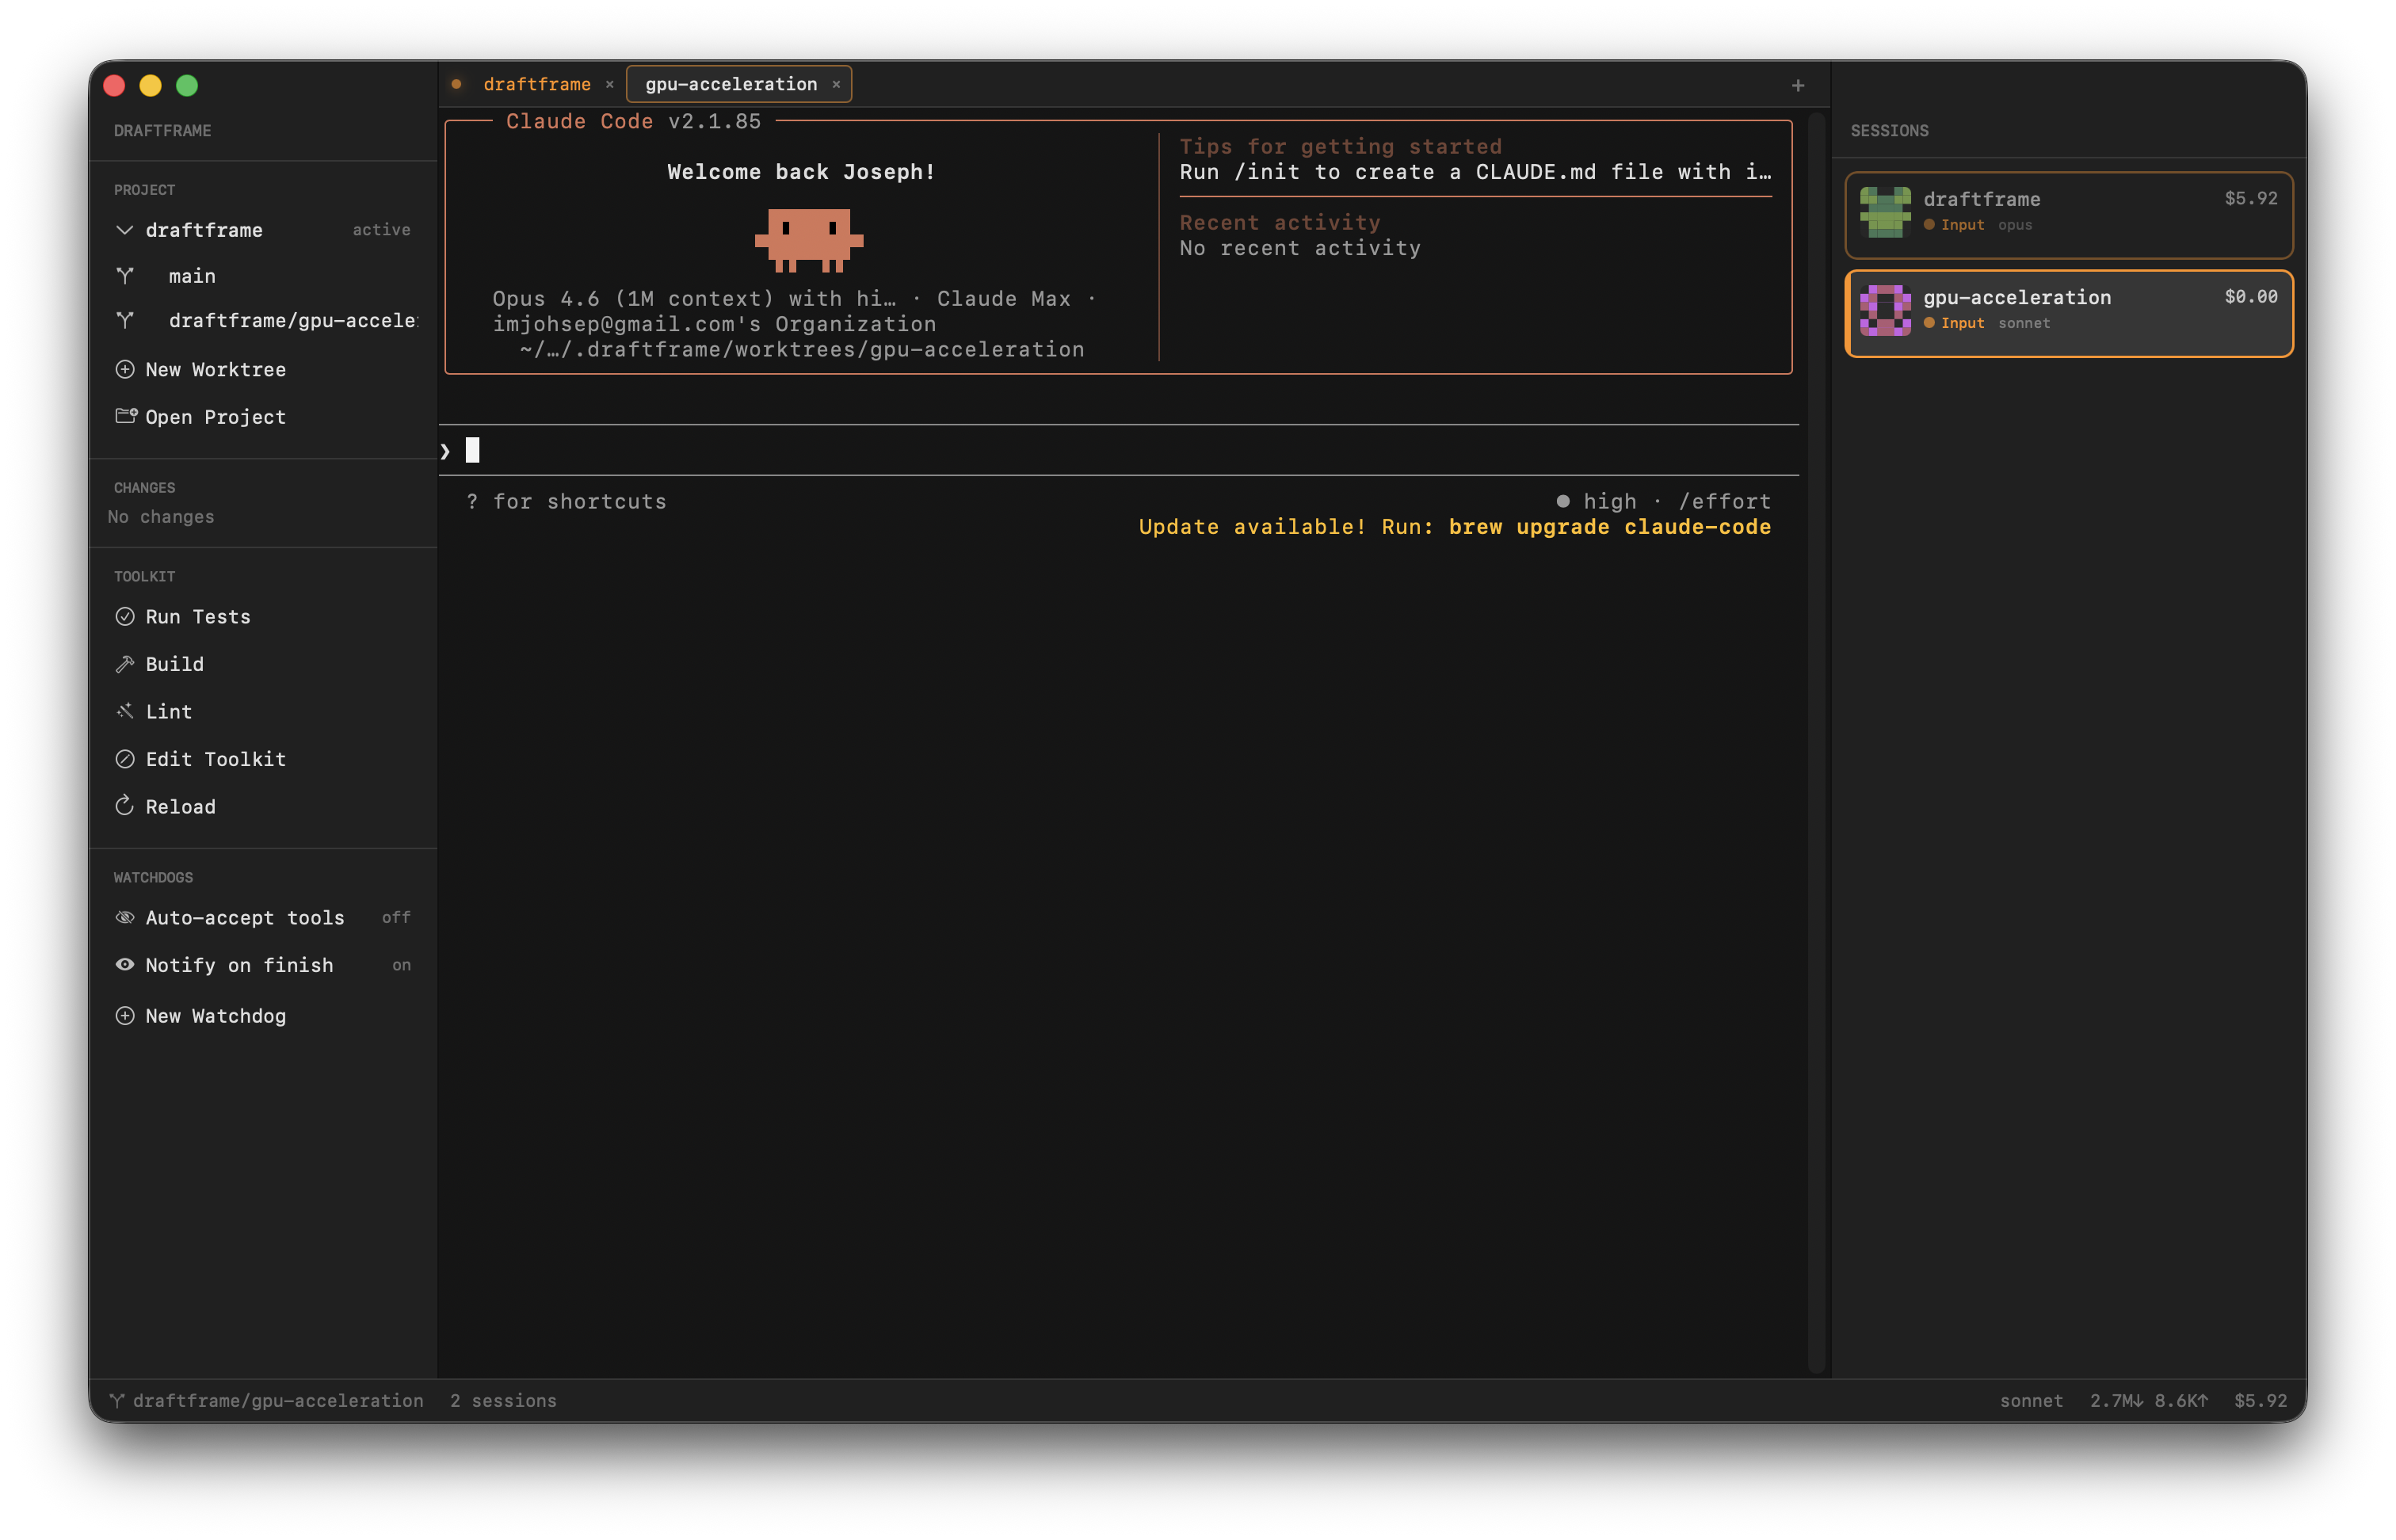Screen dimensions: 2396x1540
Task: Run Tests from the Toolkit
Action: click(x=197, y=616)
